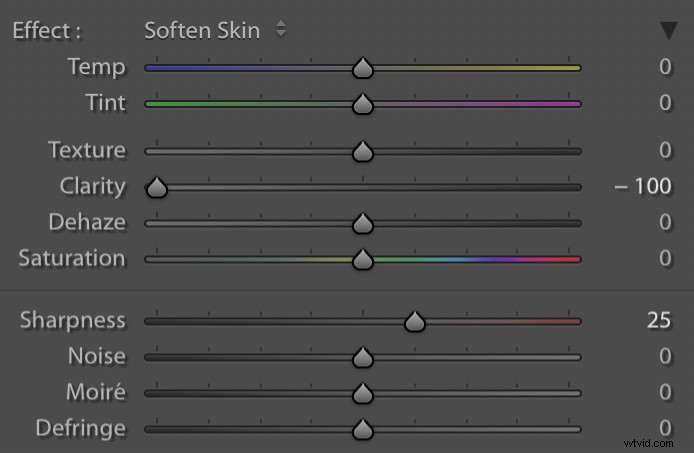Click the Sharpness label
The width and height of the screenshot is (694, 453).
pyautogui.click(x=73, y=321)
